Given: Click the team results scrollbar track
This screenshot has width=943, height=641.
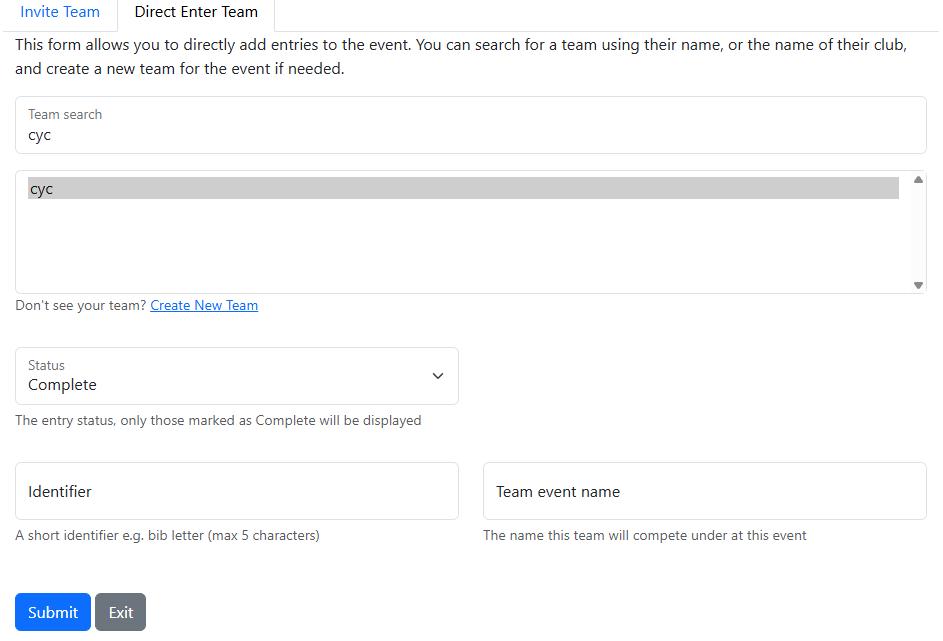Looking at the screenshot, I should [x=918, y=232].
